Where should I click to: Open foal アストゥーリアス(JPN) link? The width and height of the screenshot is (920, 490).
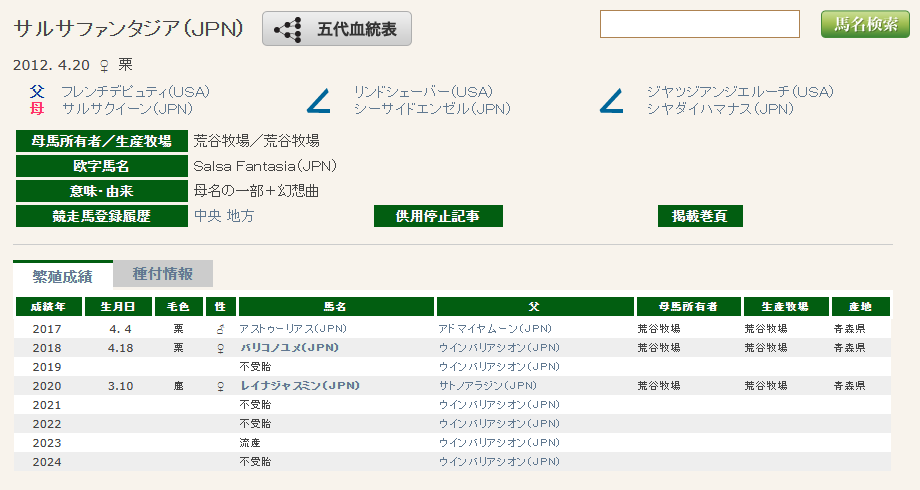pyautogui.click(x=292, y=329)
